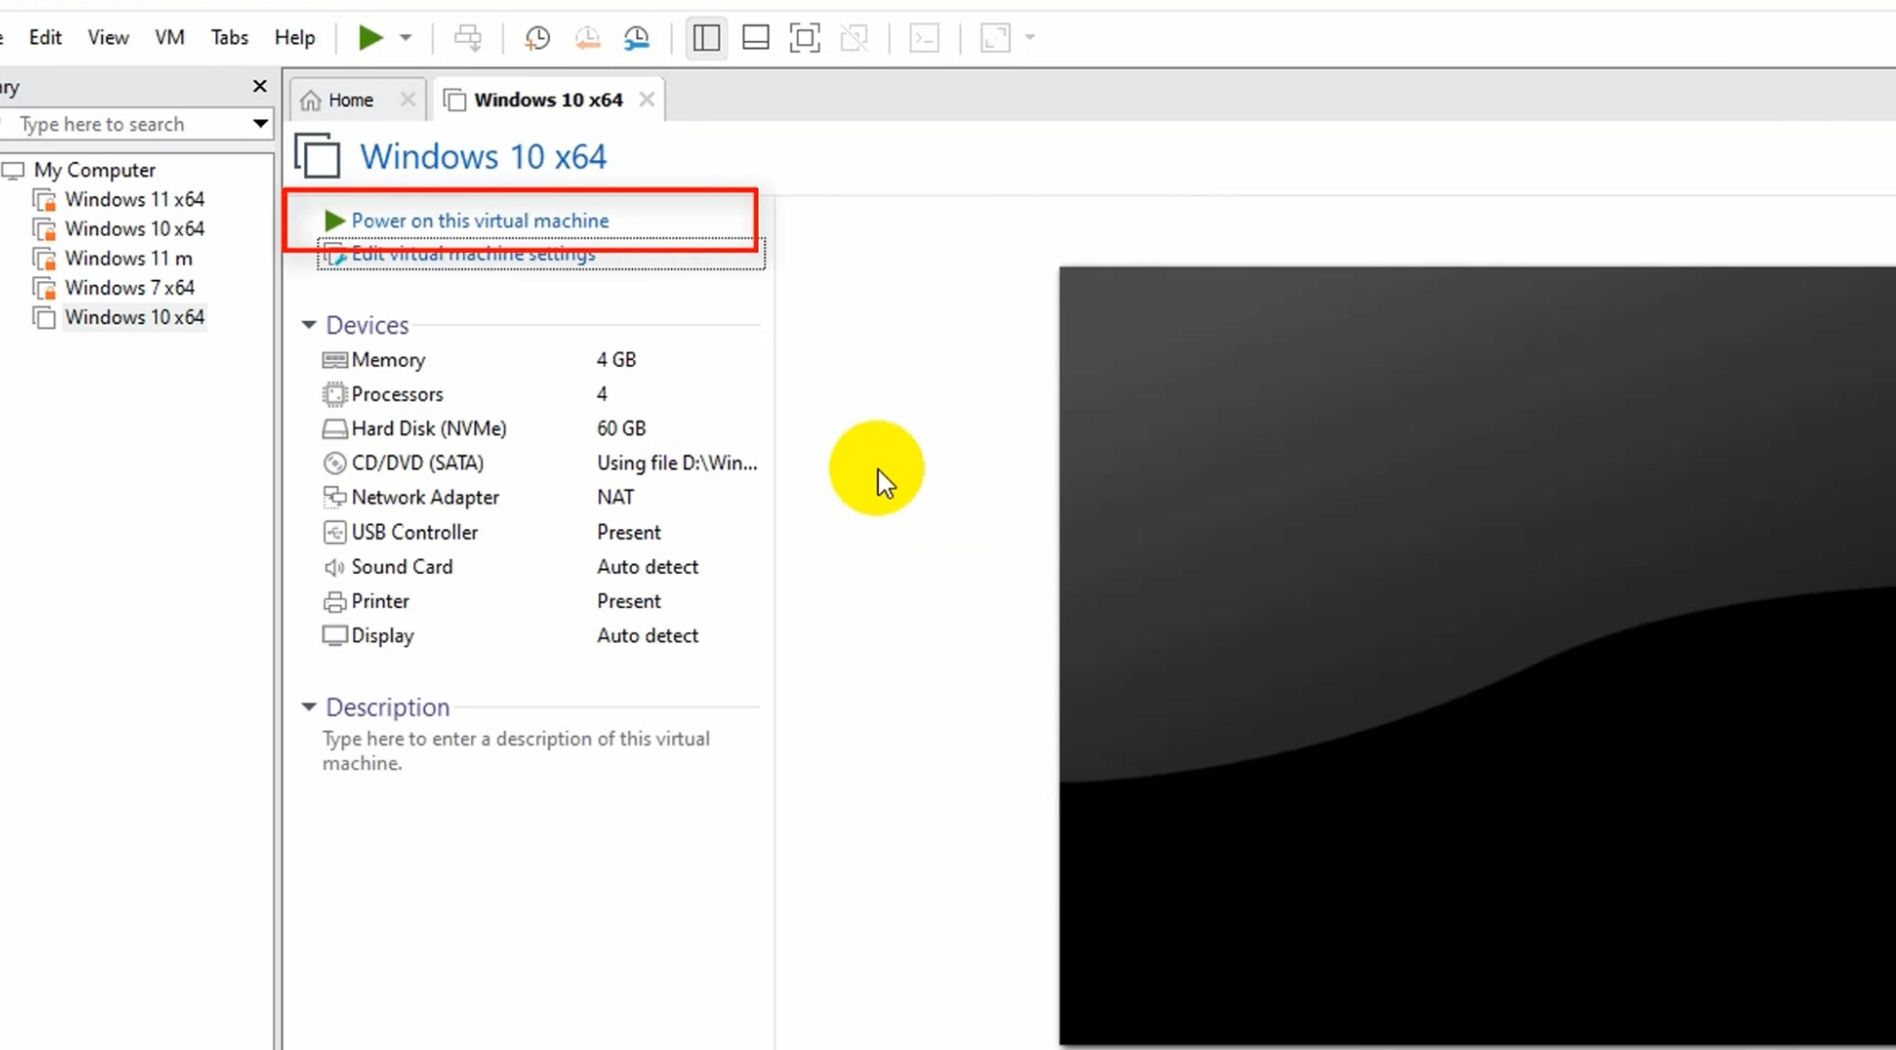
Task: Open the VM menu
Action: (169, 38)
